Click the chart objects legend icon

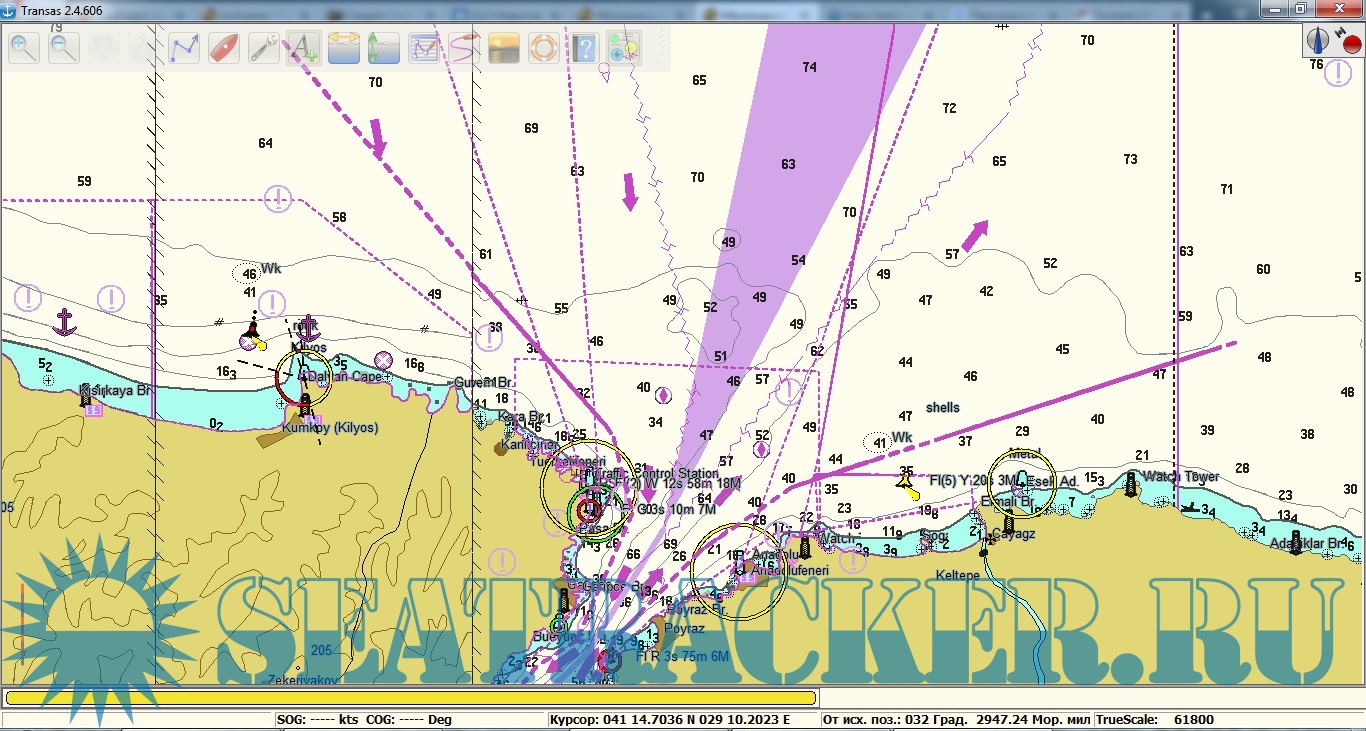coord(623,48)
